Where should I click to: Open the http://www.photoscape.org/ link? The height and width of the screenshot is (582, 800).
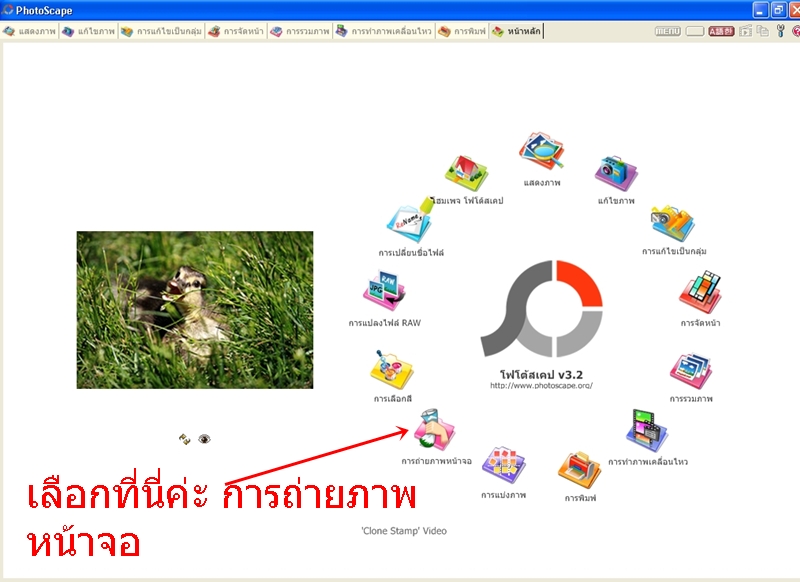point(541,386)
